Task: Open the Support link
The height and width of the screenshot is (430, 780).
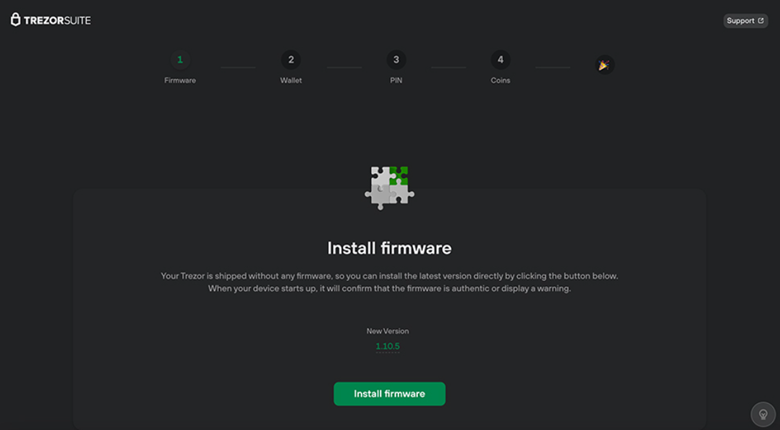Action: pos(745,21)
